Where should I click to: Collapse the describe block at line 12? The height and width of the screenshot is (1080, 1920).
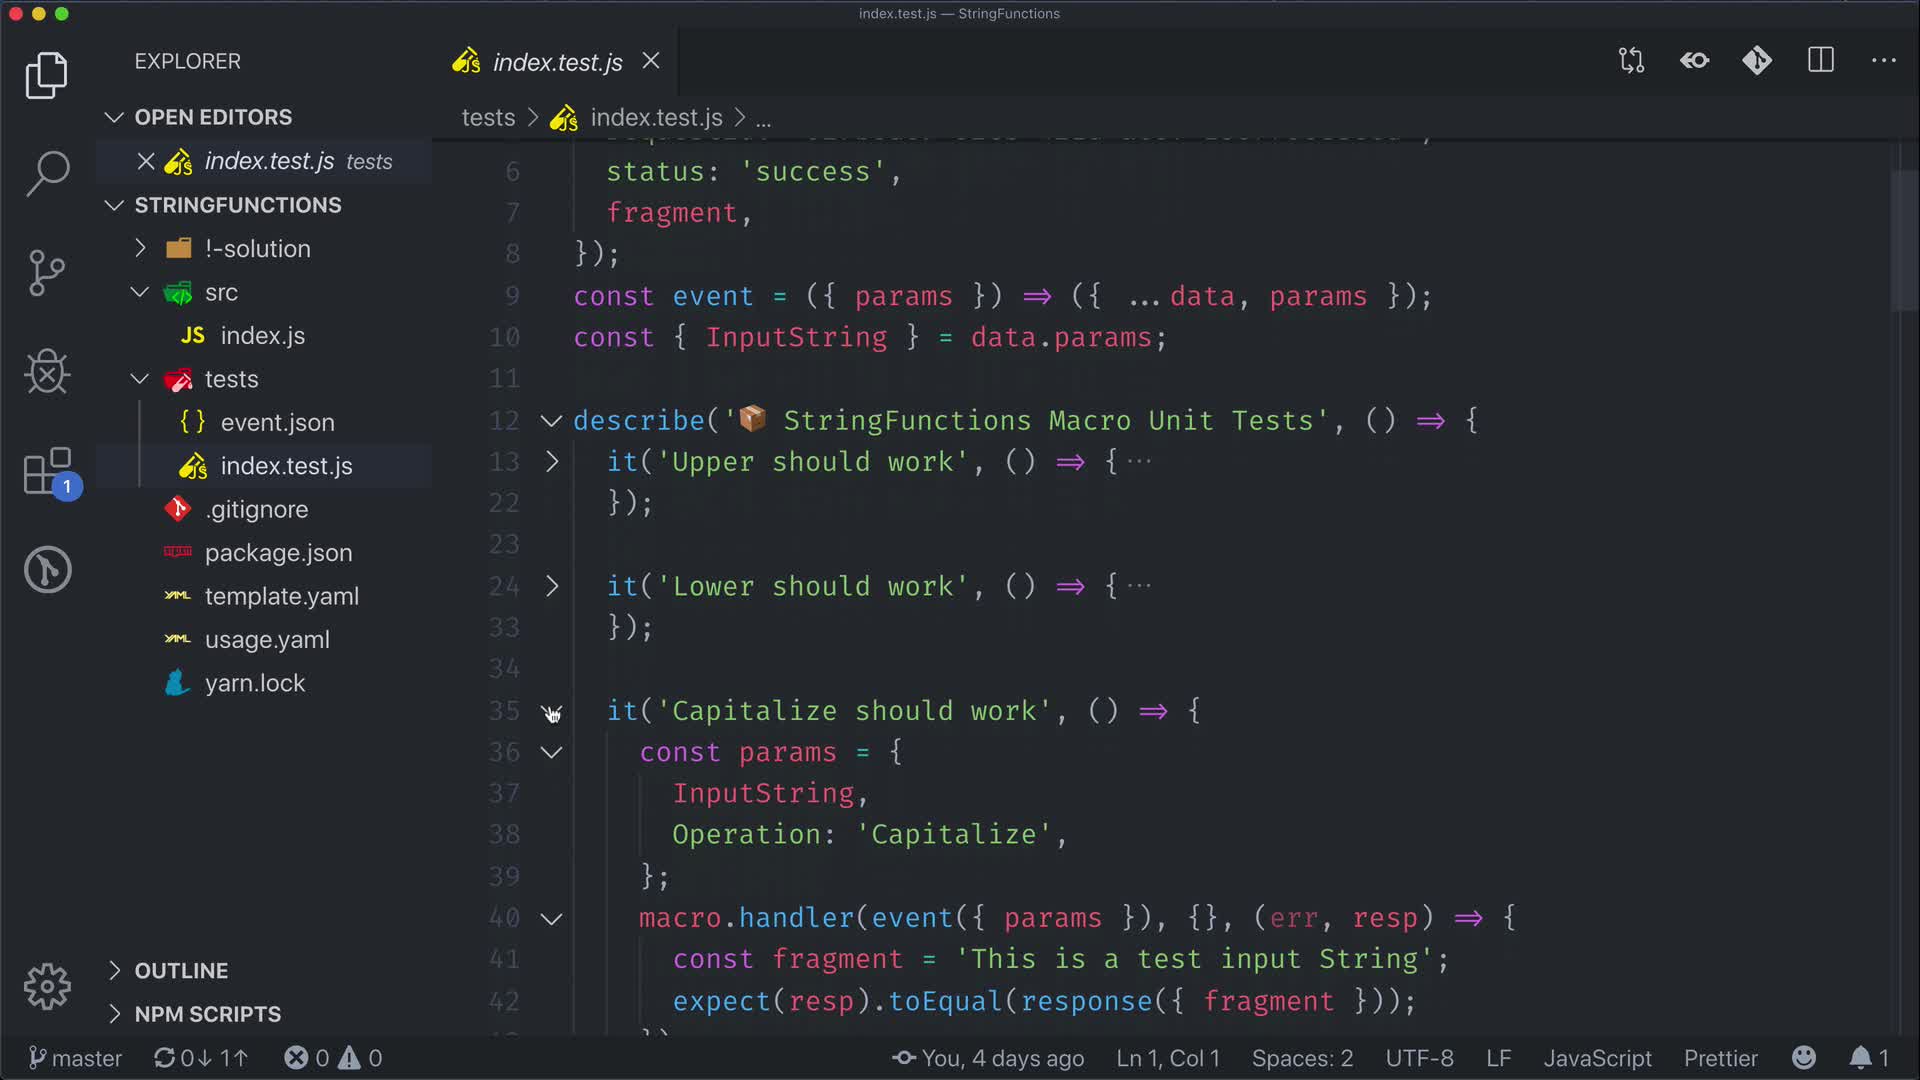pyautogui.click(x=551, y=421)
